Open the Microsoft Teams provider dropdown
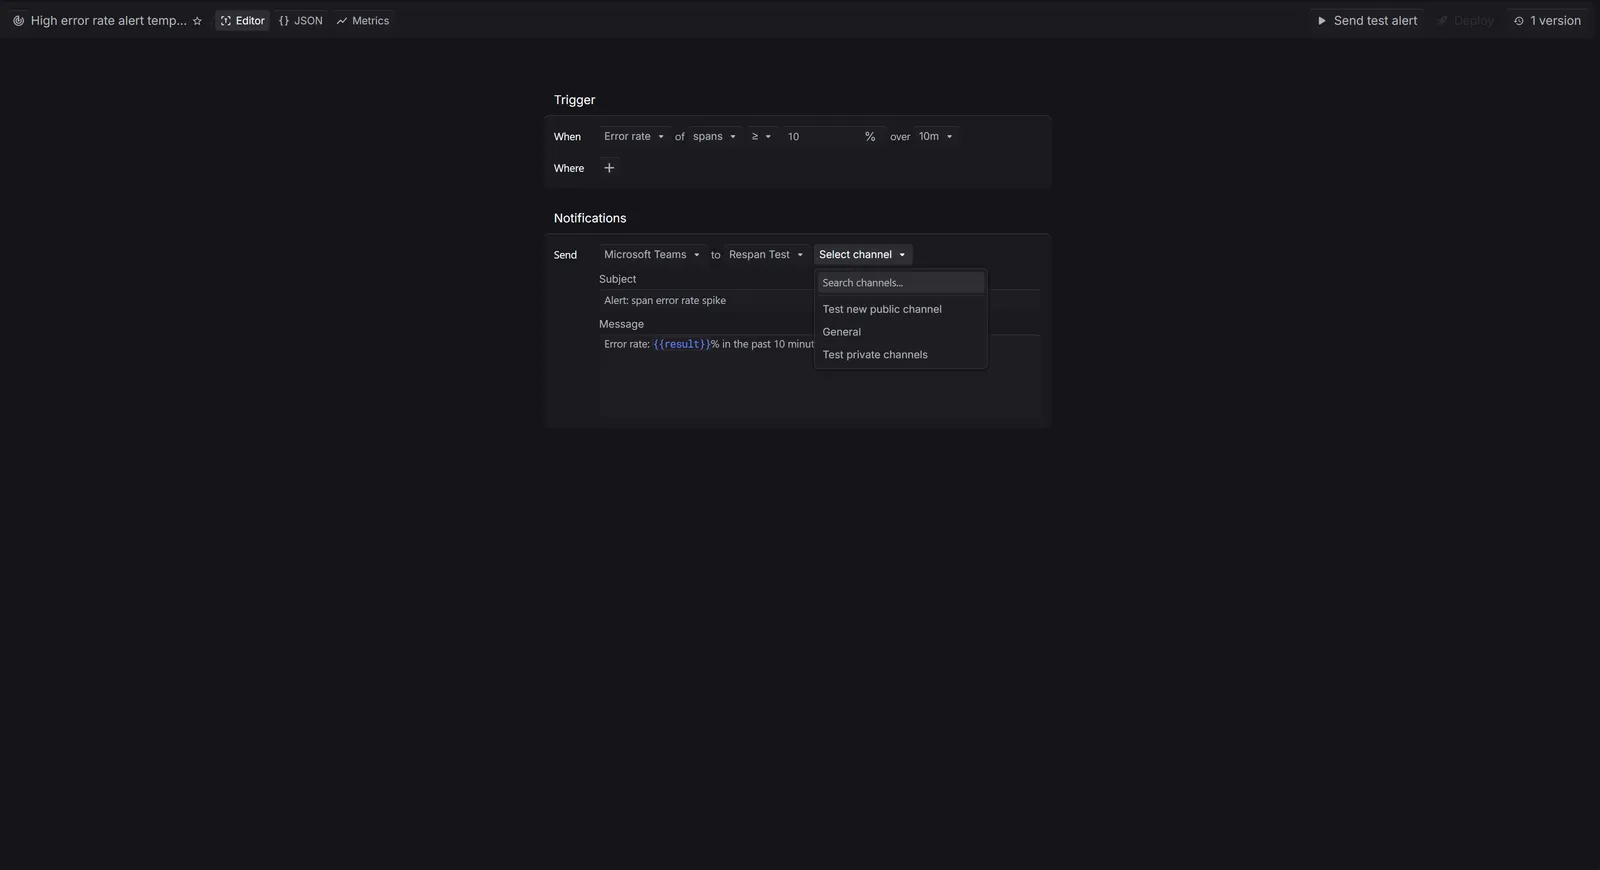 (652, 255)
